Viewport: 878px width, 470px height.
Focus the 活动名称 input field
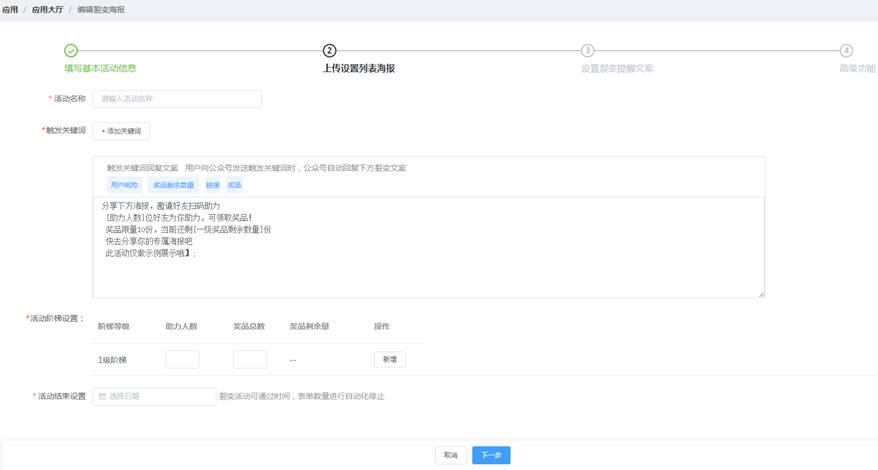pyautogui.click(x=177, y=99)
